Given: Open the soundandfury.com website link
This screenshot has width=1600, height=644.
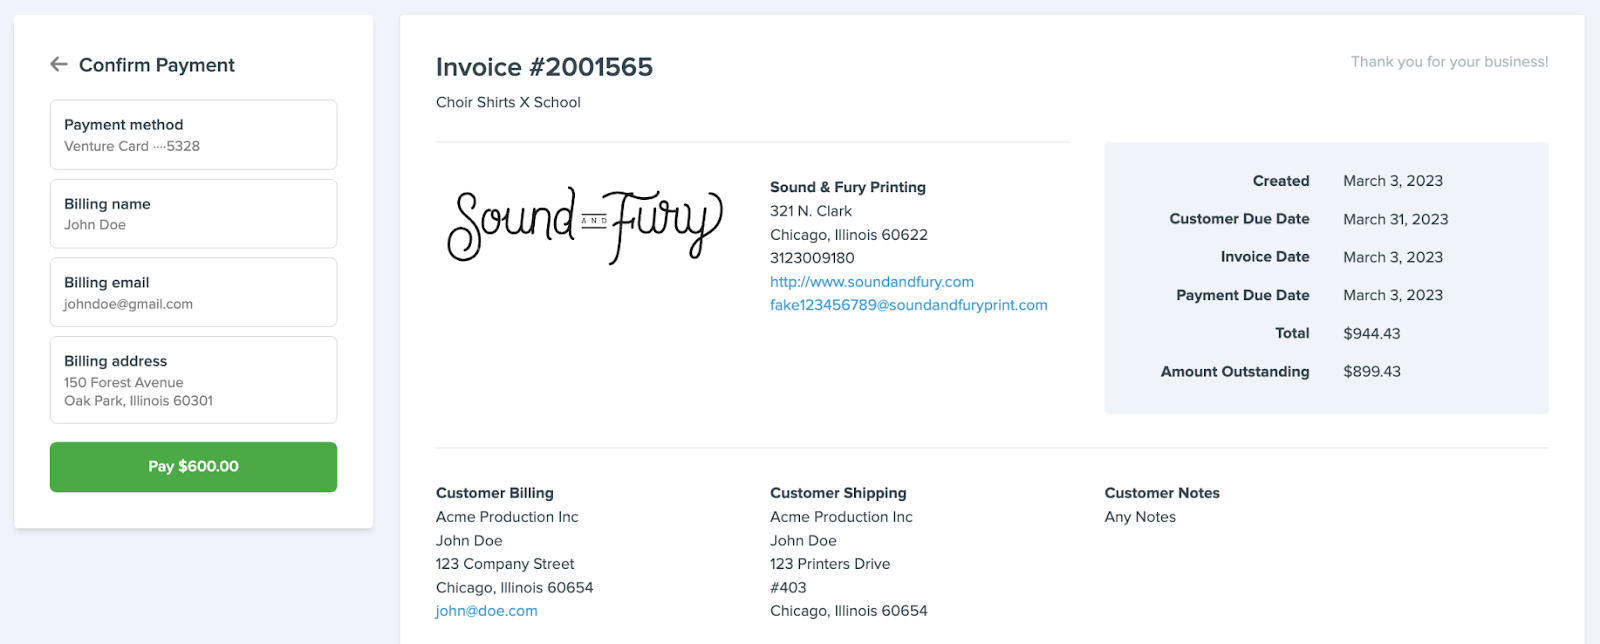Looking at the screenshot, I should click(x=871, y=282).
